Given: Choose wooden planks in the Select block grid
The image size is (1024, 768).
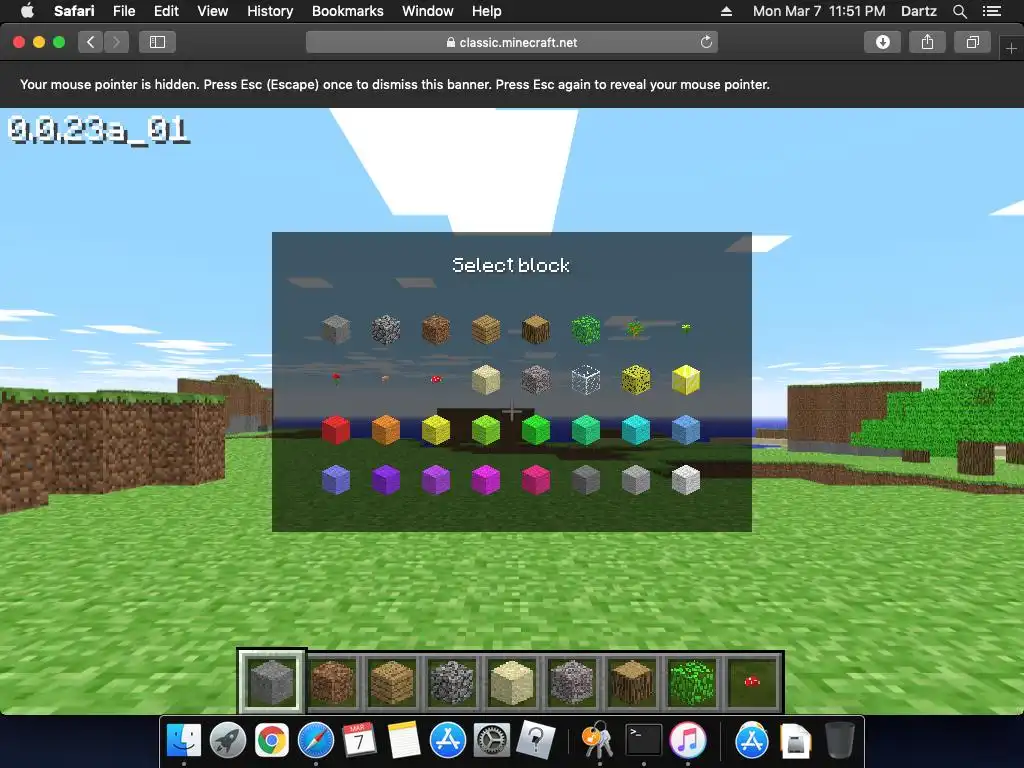Looking at the screenshot, I should (x=486, y=329).
